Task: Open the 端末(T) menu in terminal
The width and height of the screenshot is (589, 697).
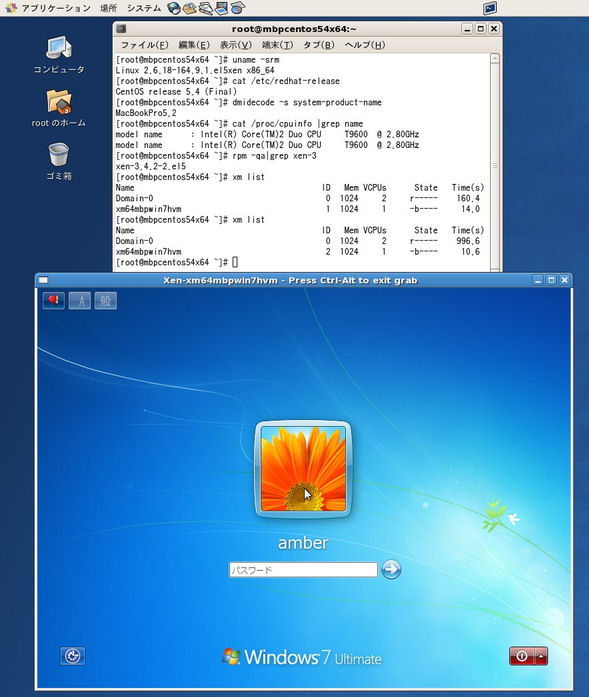Action: tap(277, 45)
